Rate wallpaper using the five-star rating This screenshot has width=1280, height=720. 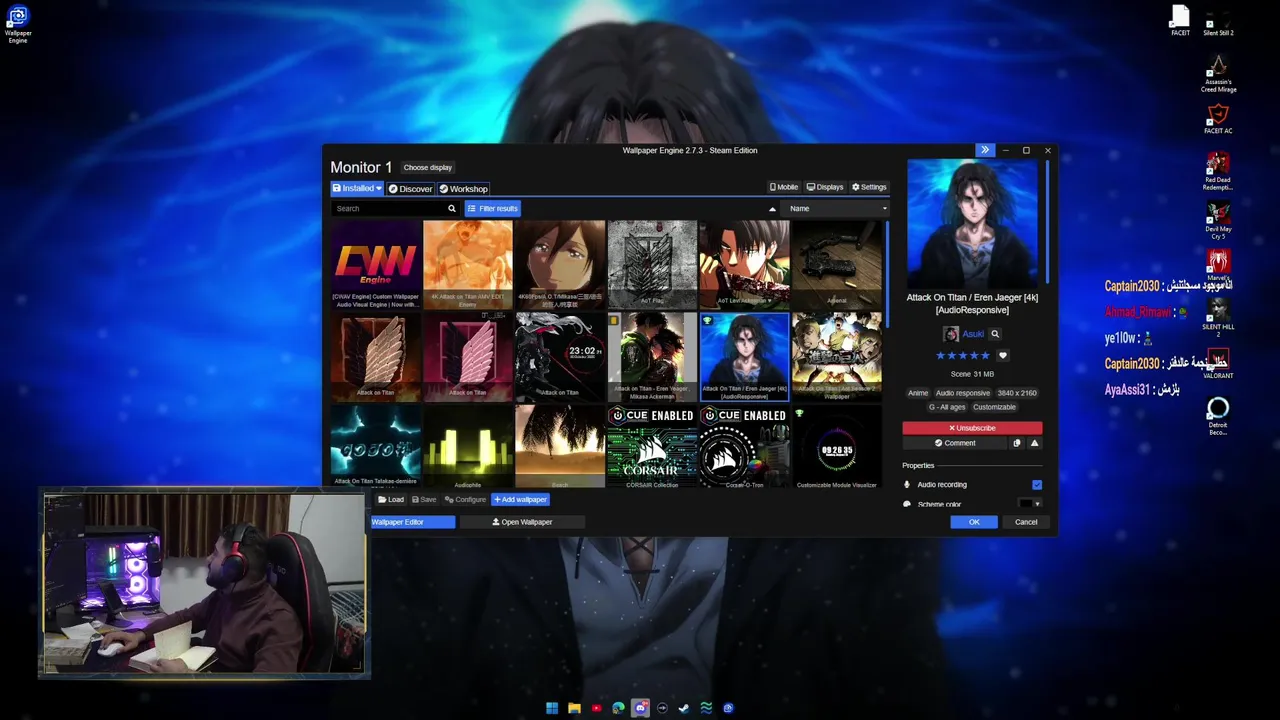[963, 355]
